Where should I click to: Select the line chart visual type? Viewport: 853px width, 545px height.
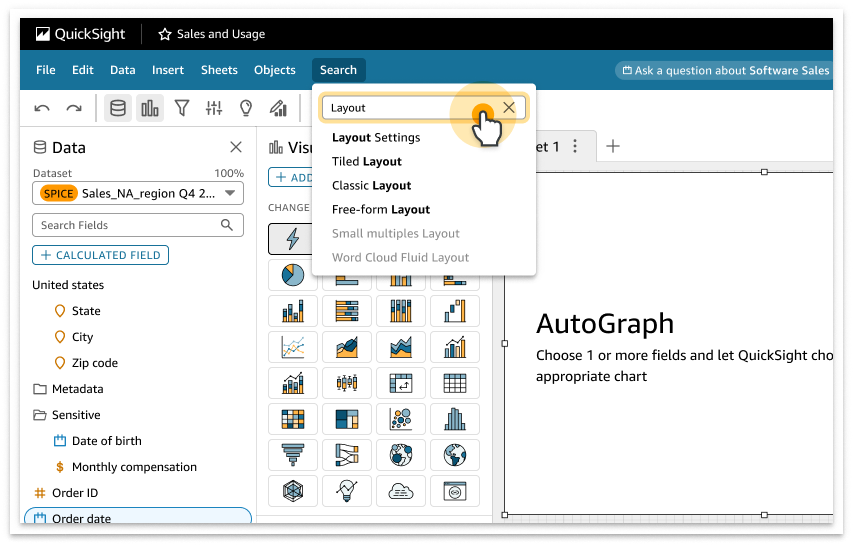293,346
